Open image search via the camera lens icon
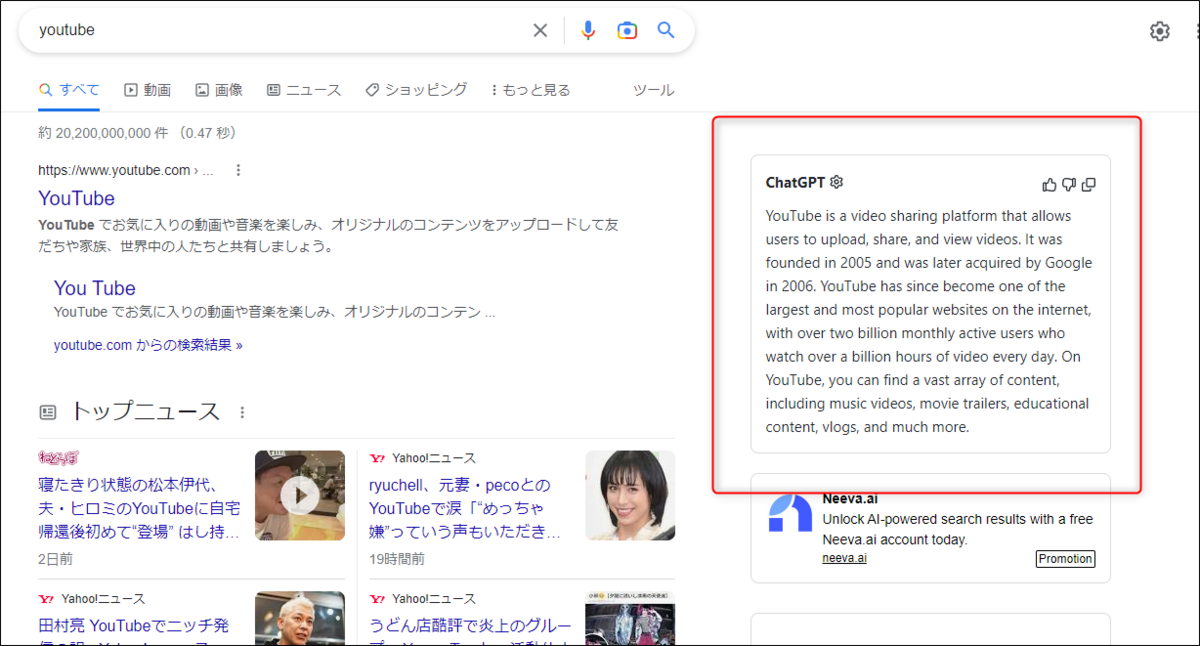 point(627,30)
